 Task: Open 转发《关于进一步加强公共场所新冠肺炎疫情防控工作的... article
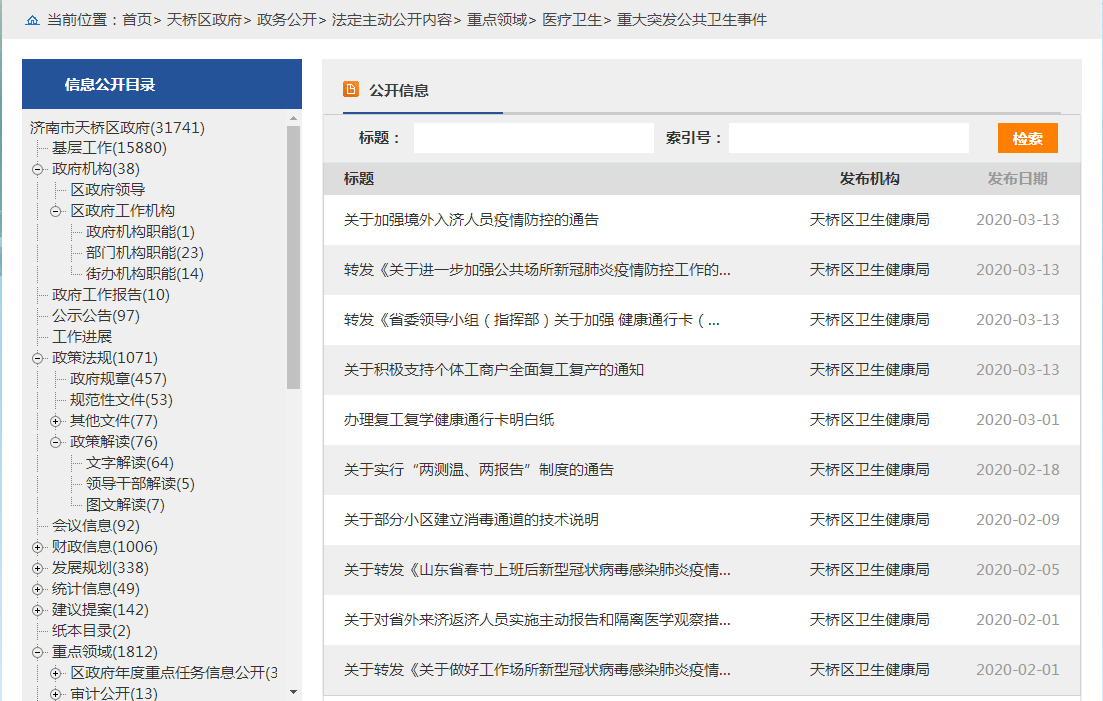tap(537, 270)
